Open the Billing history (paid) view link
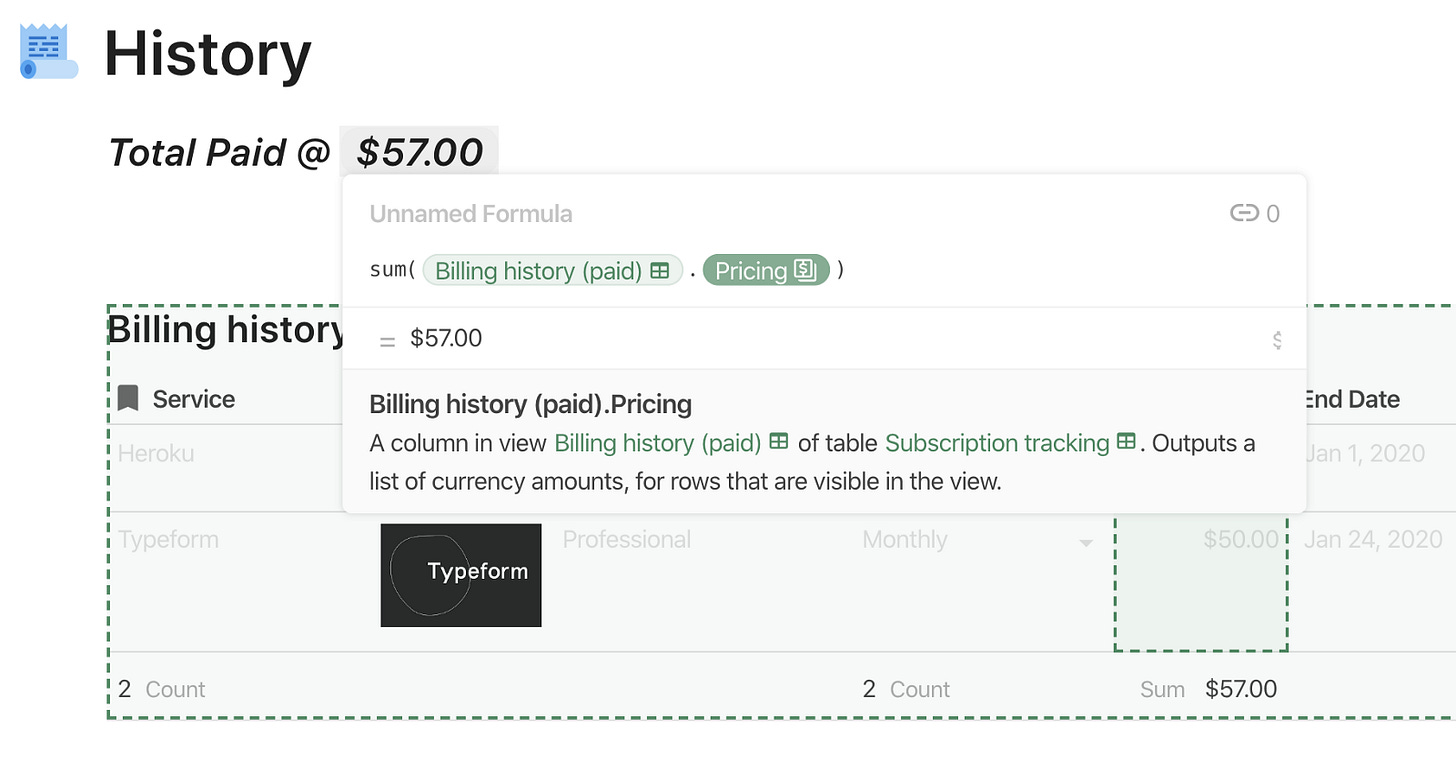 (658, 443)
